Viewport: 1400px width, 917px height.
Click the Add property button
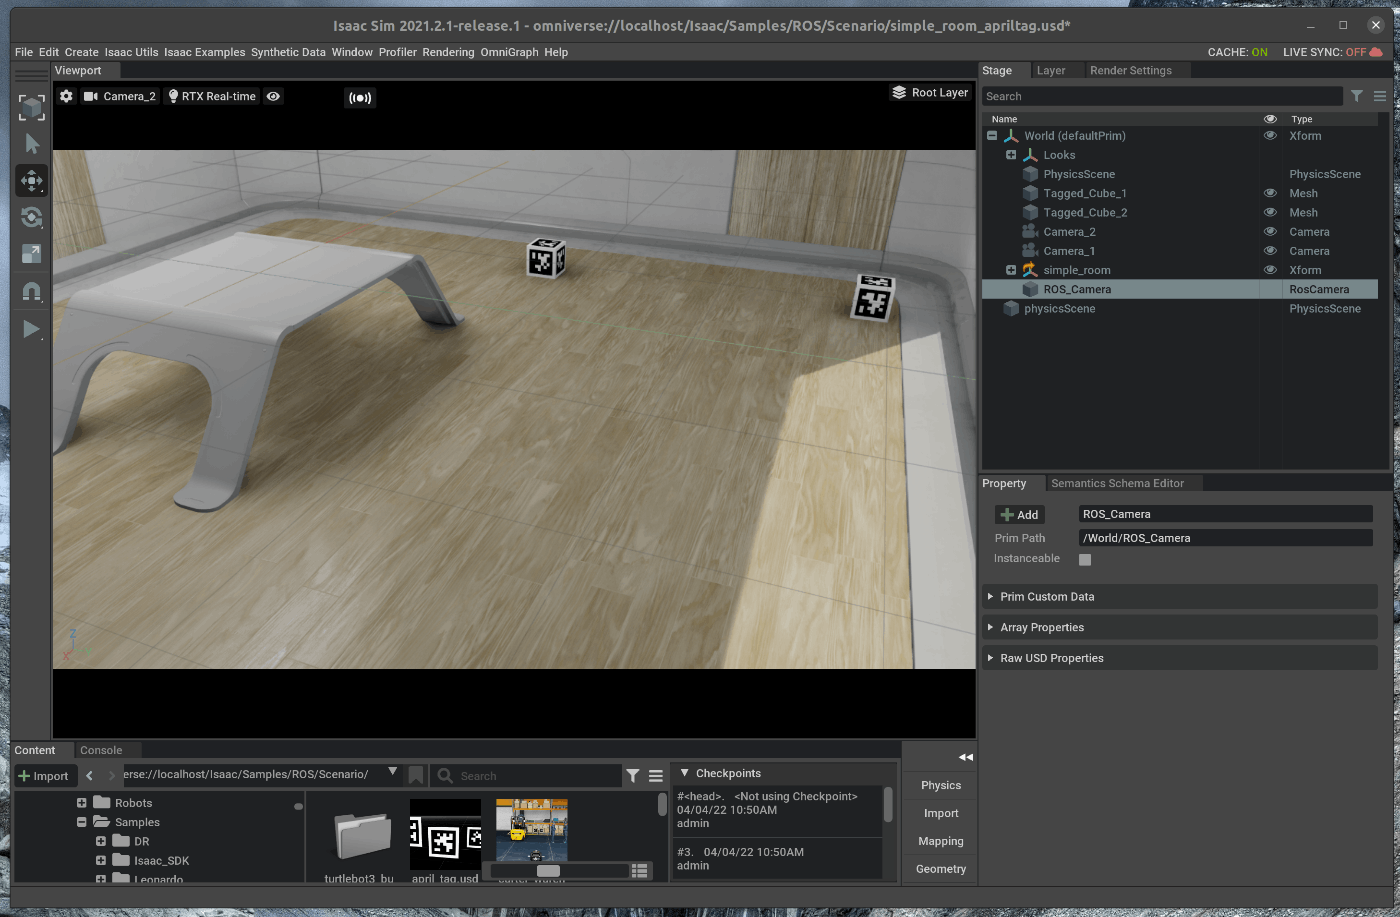[1020, 514]
